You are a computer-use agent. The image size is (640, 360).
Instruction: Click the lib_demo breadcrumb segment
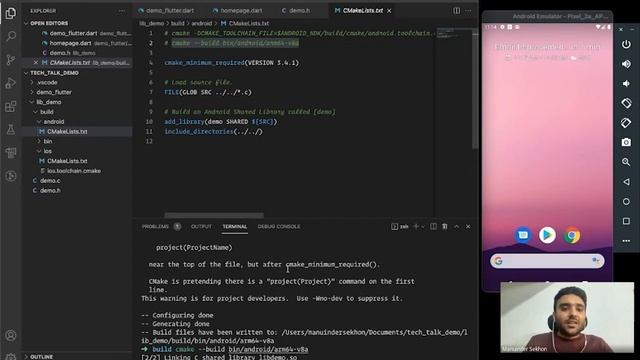click(x=152, y=23)
